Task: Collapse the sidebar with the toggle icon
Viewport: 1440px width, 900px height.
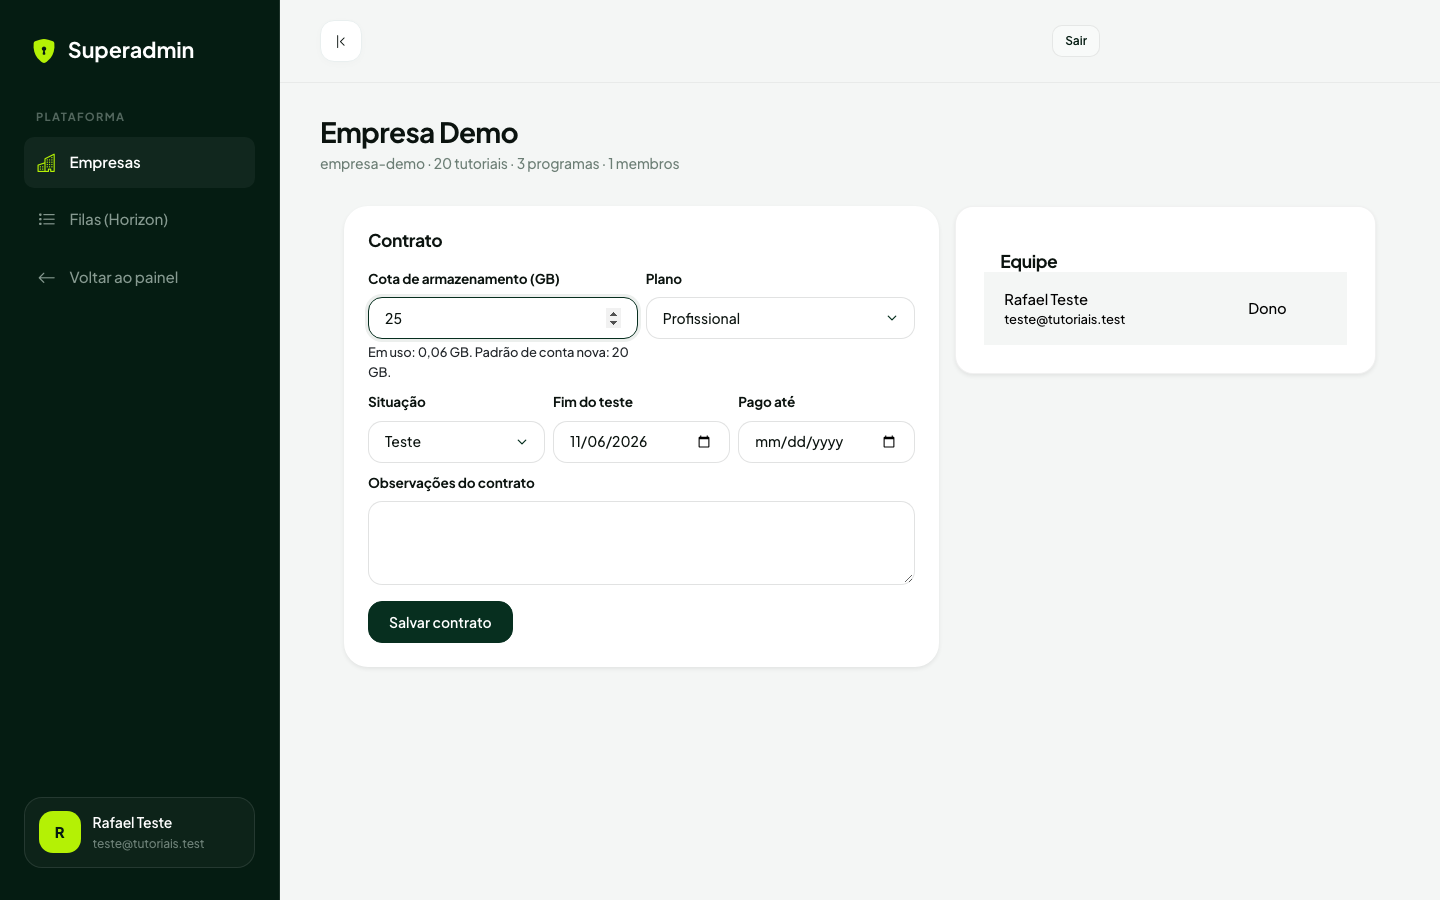Action: coord(341,41)
